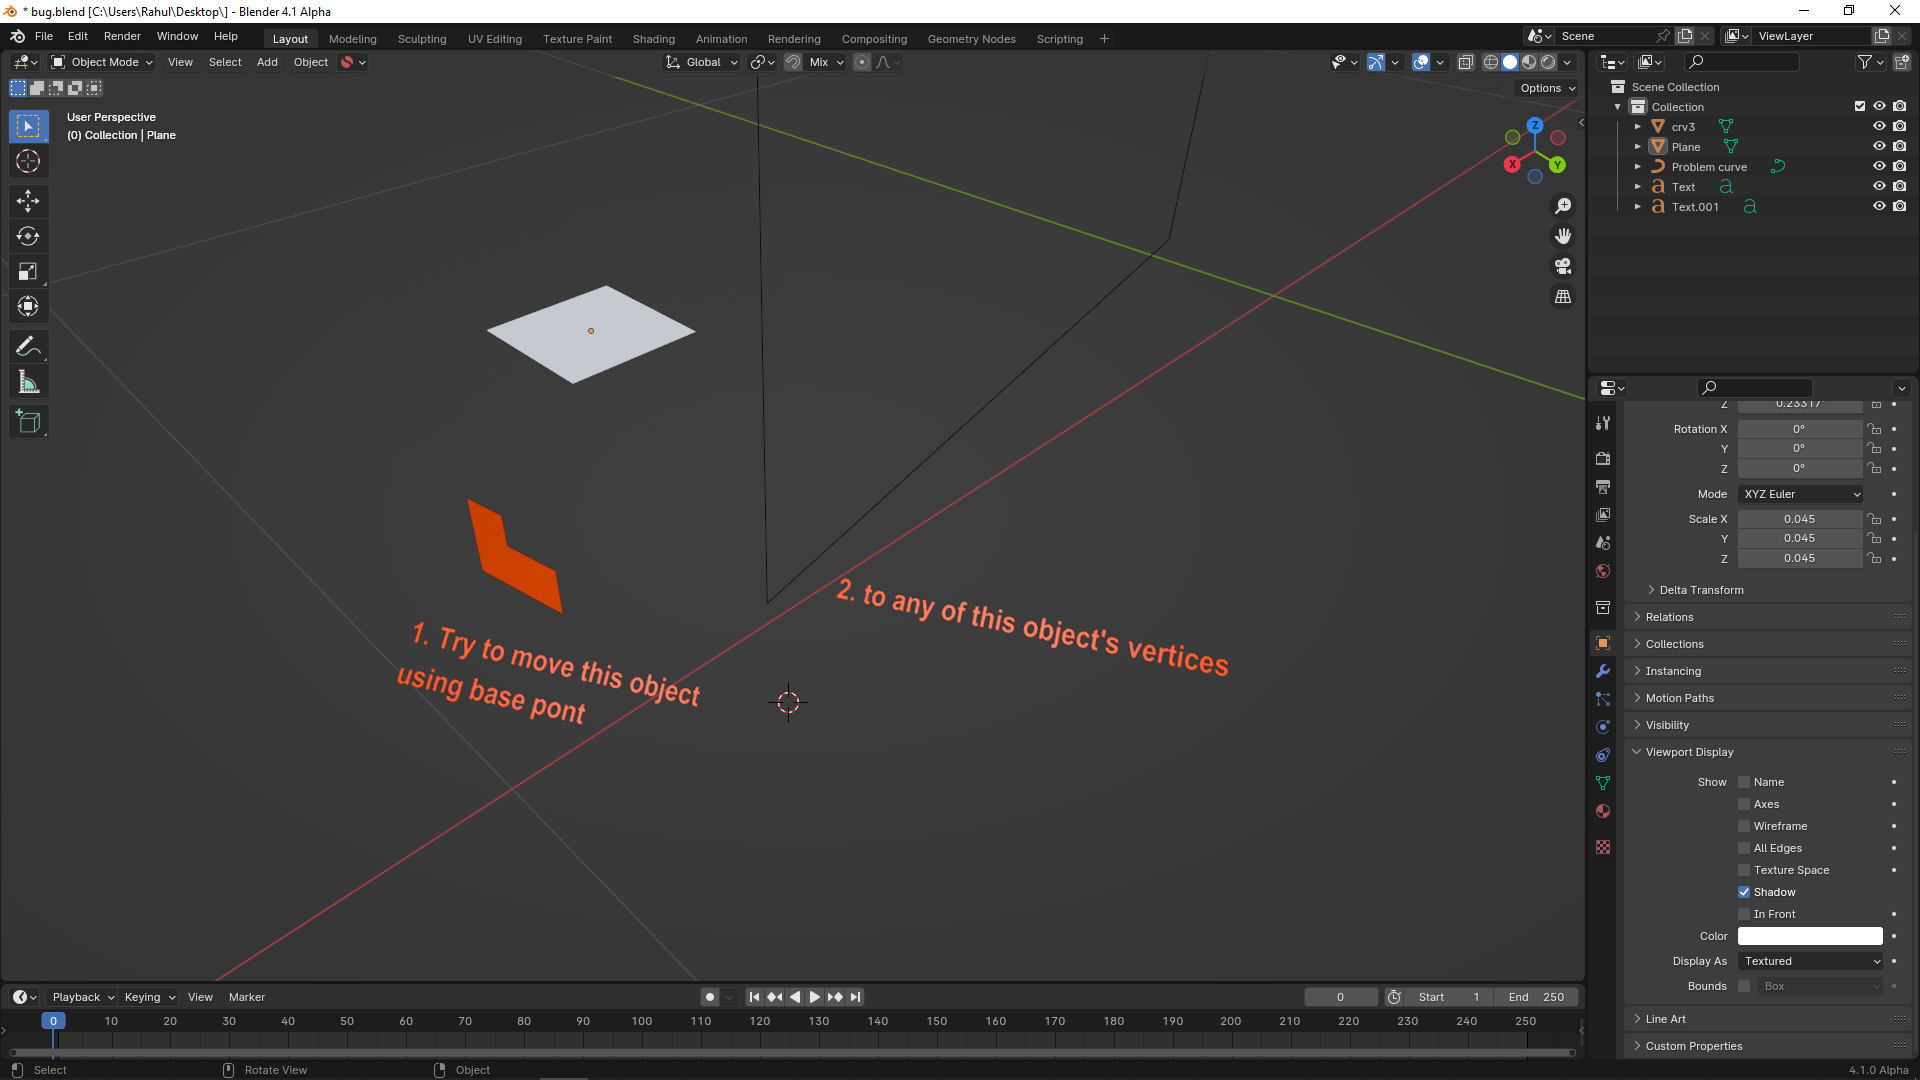1920x1080 pixels.
Task: Play the animation forward
Action: click(814, 997)
